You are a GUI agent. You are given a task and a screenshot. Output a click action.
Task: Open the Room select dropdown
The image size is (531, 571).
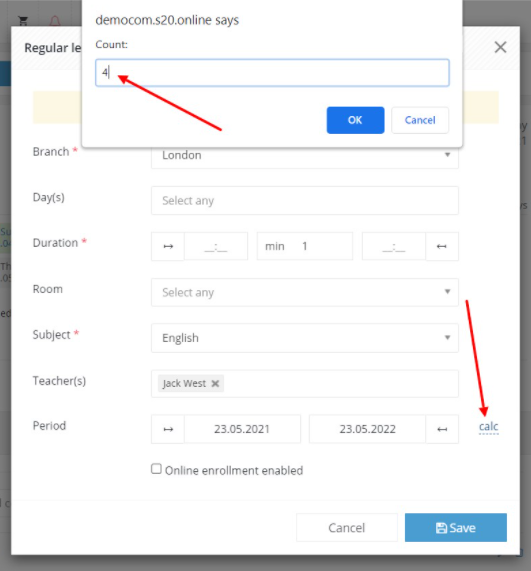coord(305,292)
